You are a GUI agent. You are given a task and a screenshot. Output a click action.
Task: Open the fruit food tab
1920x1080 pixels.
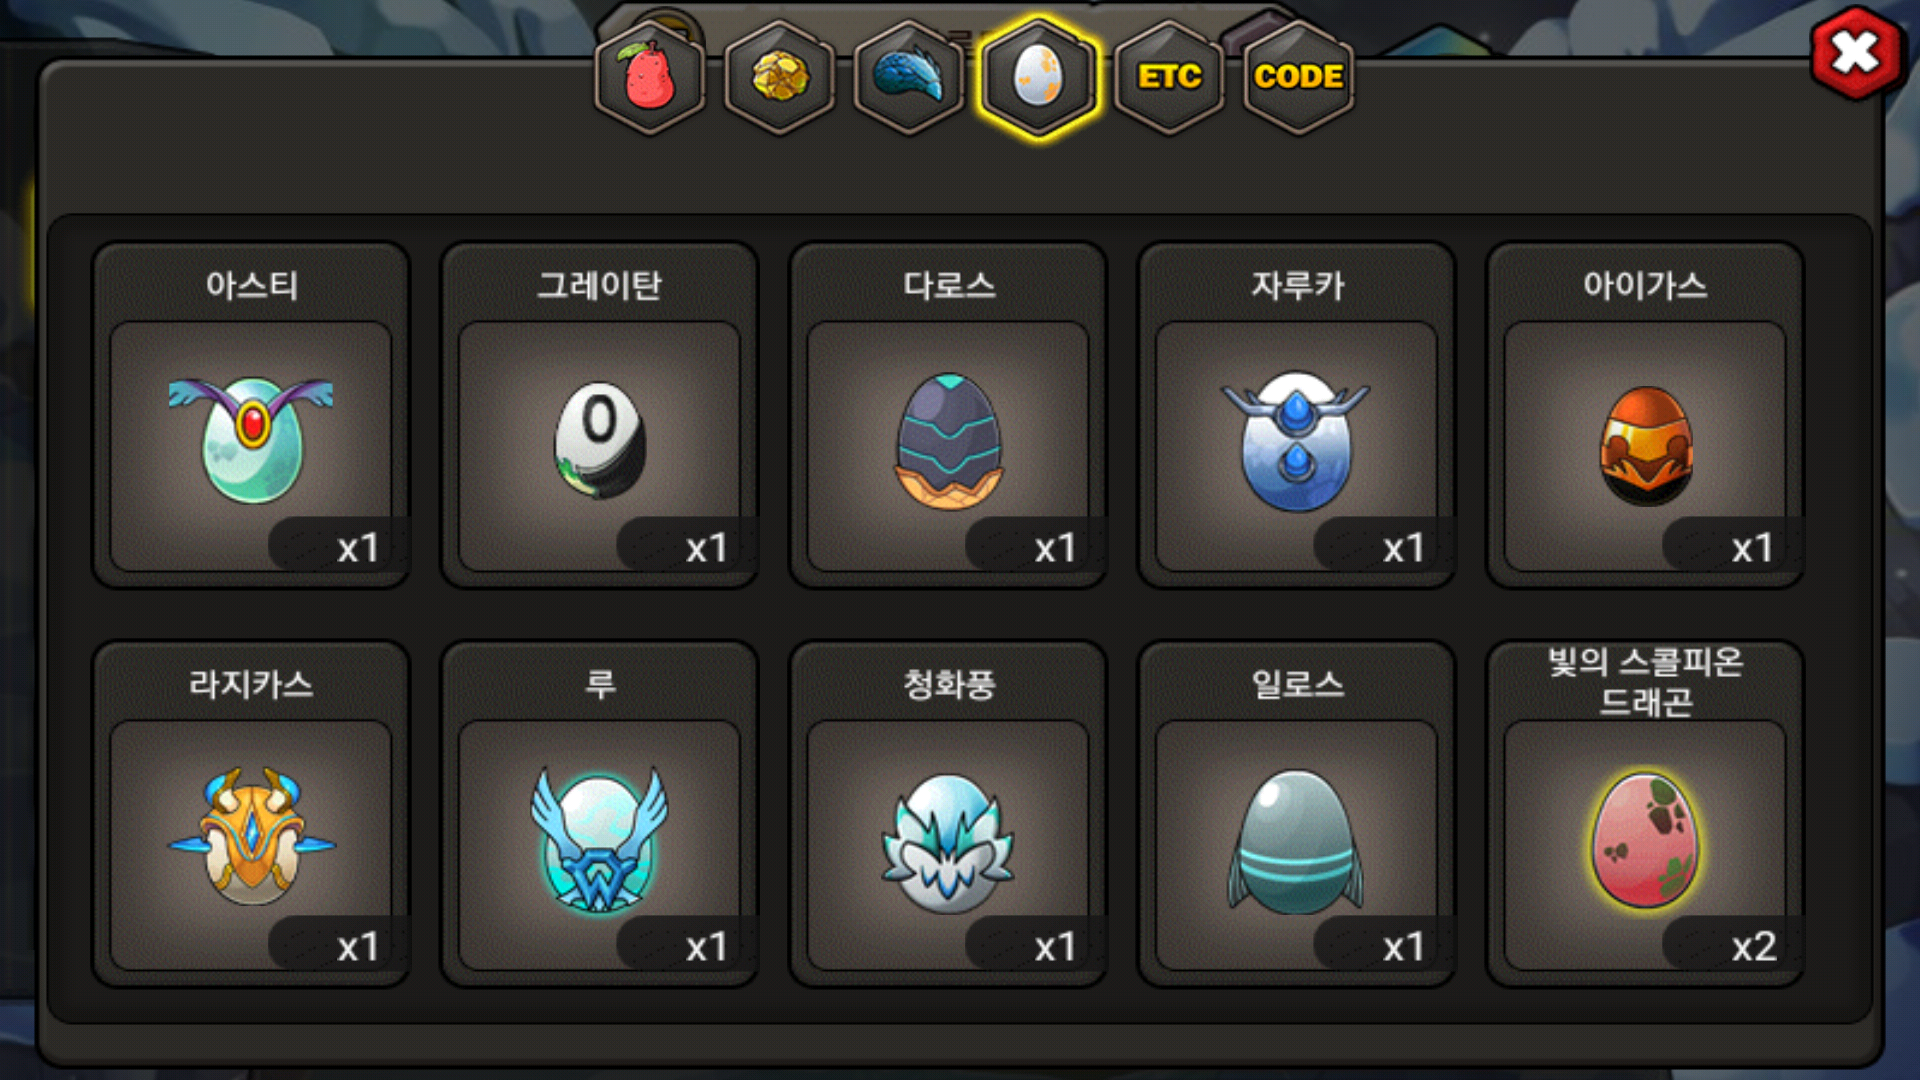[x=650, y=77]
